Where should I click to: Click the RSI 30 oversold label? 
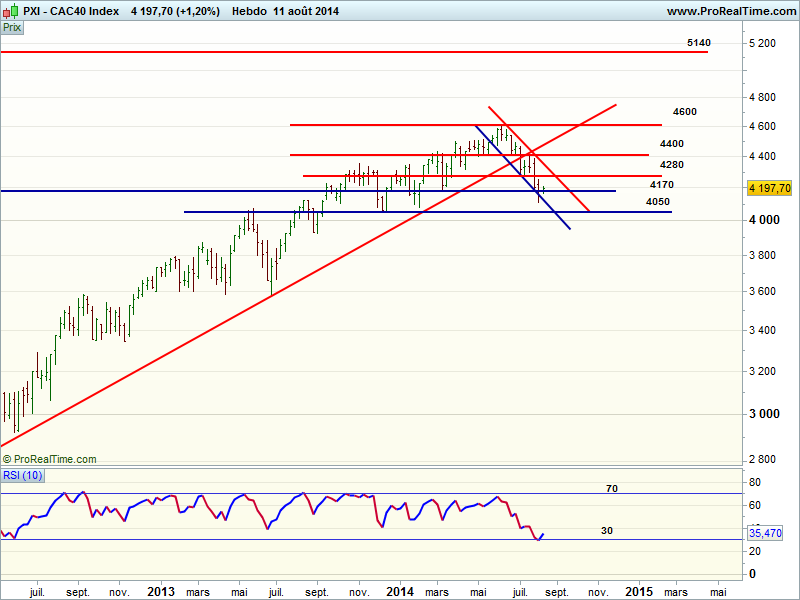pos(606,531)
